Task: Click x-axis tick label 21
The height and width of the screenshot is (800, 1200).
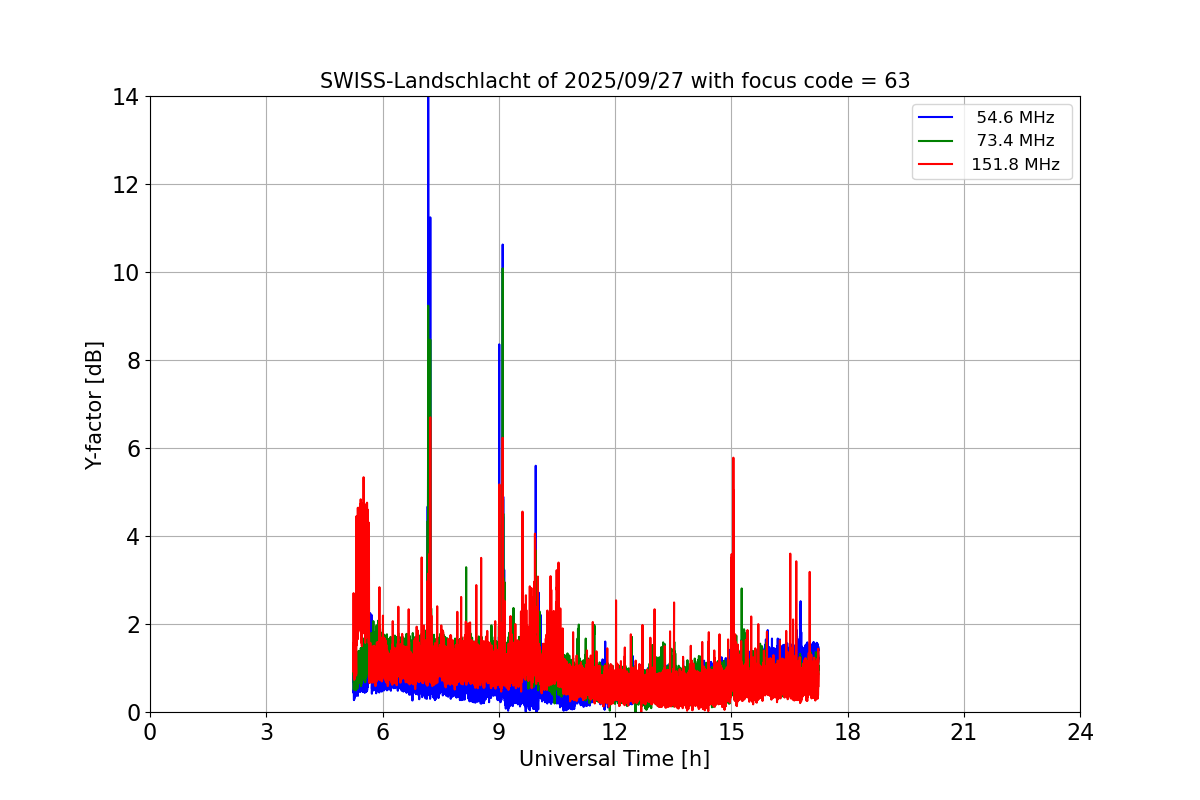Action: tap(964, 732)
